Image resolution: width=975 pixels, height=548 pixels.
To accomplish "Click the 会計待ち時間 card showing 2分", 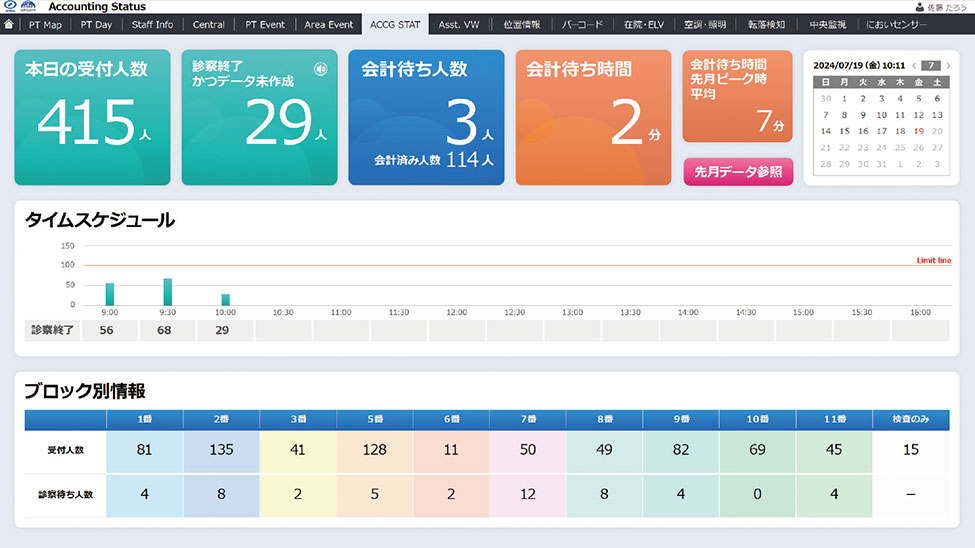I will 593,118.
